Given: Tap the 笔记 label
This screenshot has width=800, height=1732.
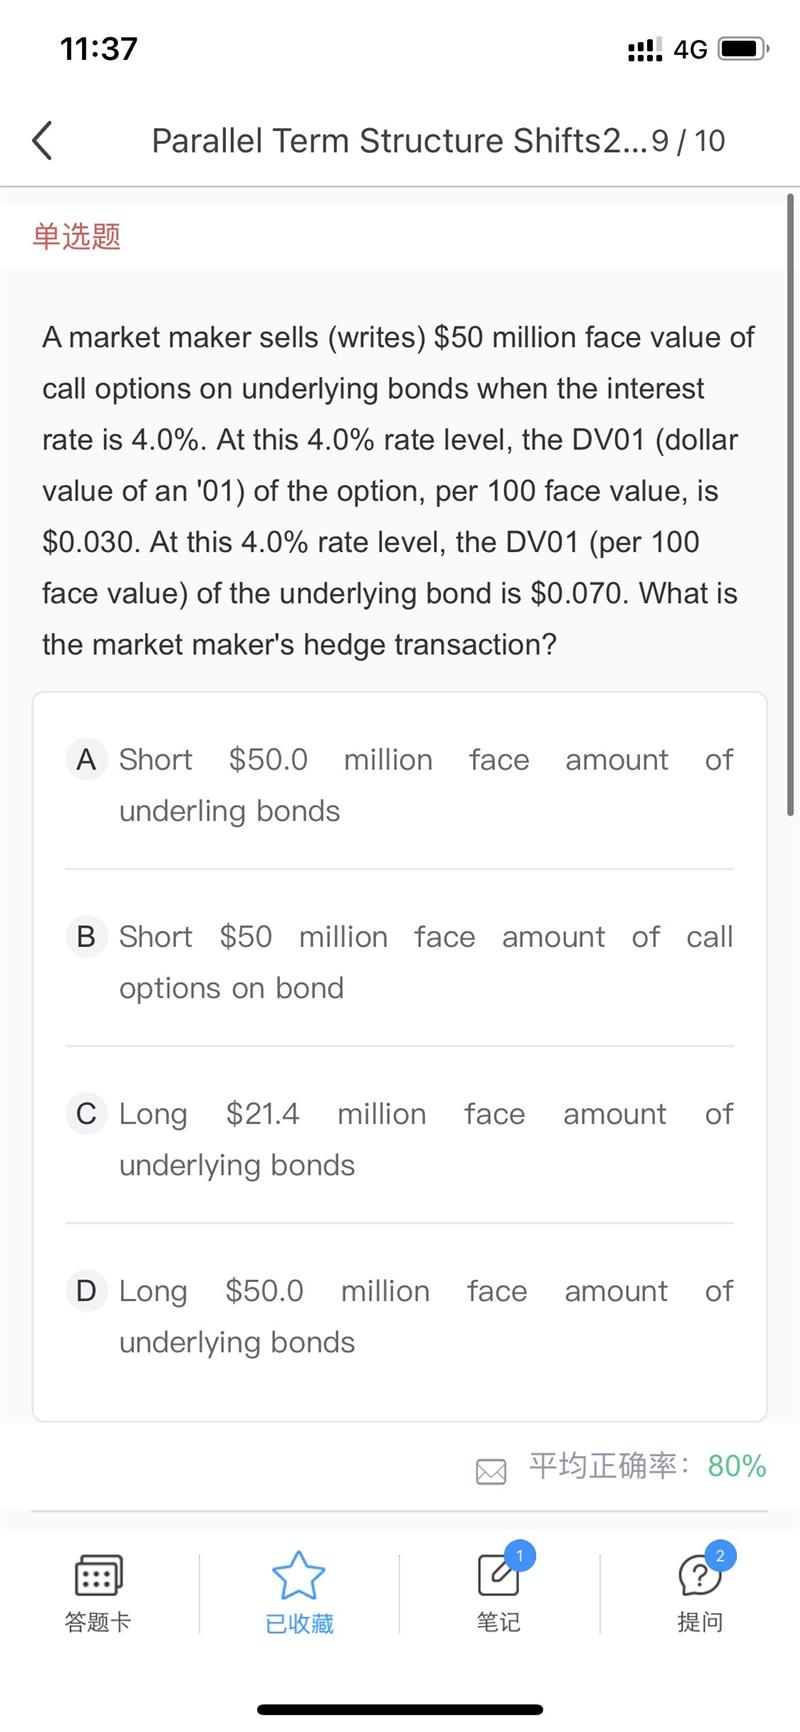Looking at the screenshot, I should (498, 1622).
